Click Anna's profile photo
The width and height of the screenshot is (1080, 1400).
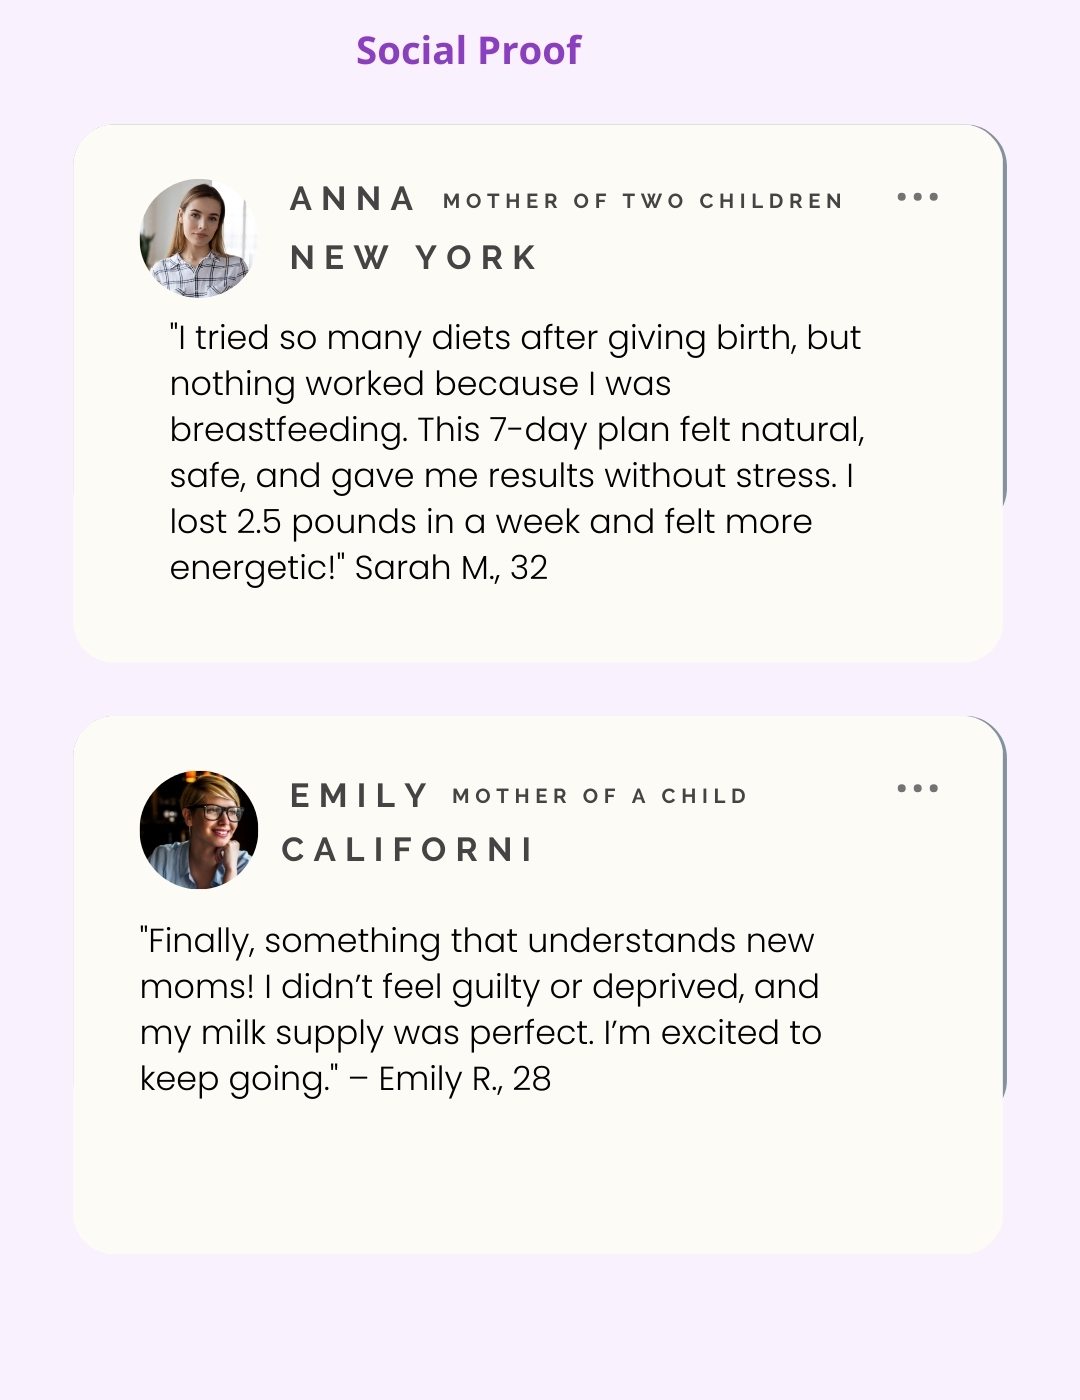(197, 238)
